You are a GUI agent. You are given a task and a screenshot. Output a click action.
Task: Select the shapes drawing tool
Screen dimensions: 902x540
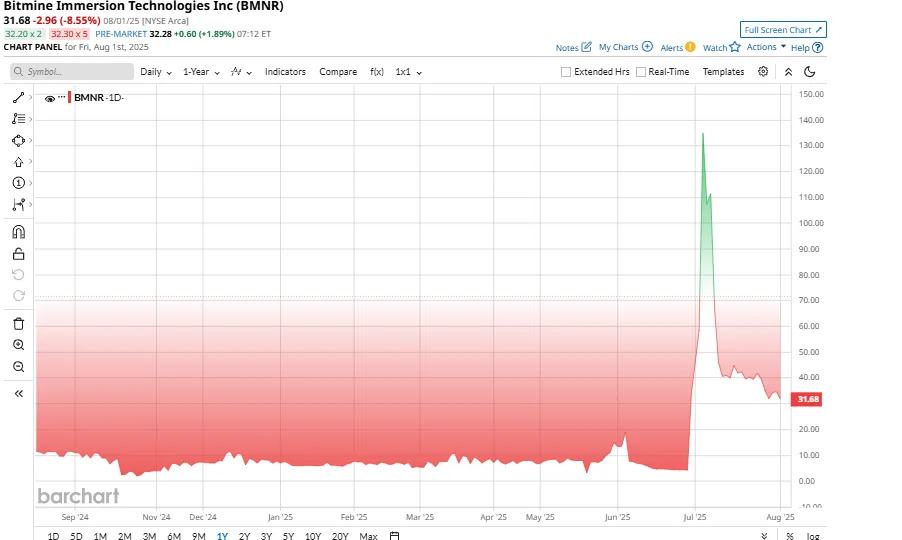point(18,140)
